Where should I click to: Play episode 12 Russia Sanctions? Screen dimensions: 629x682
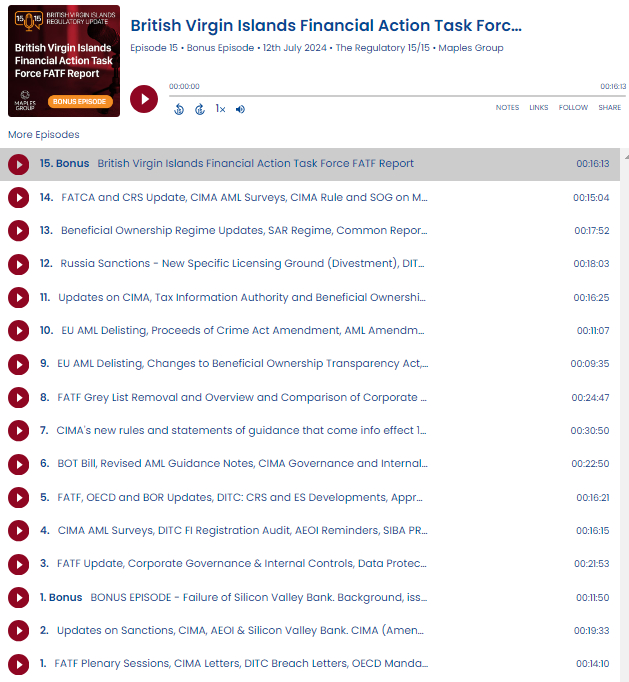click(18, 264)
